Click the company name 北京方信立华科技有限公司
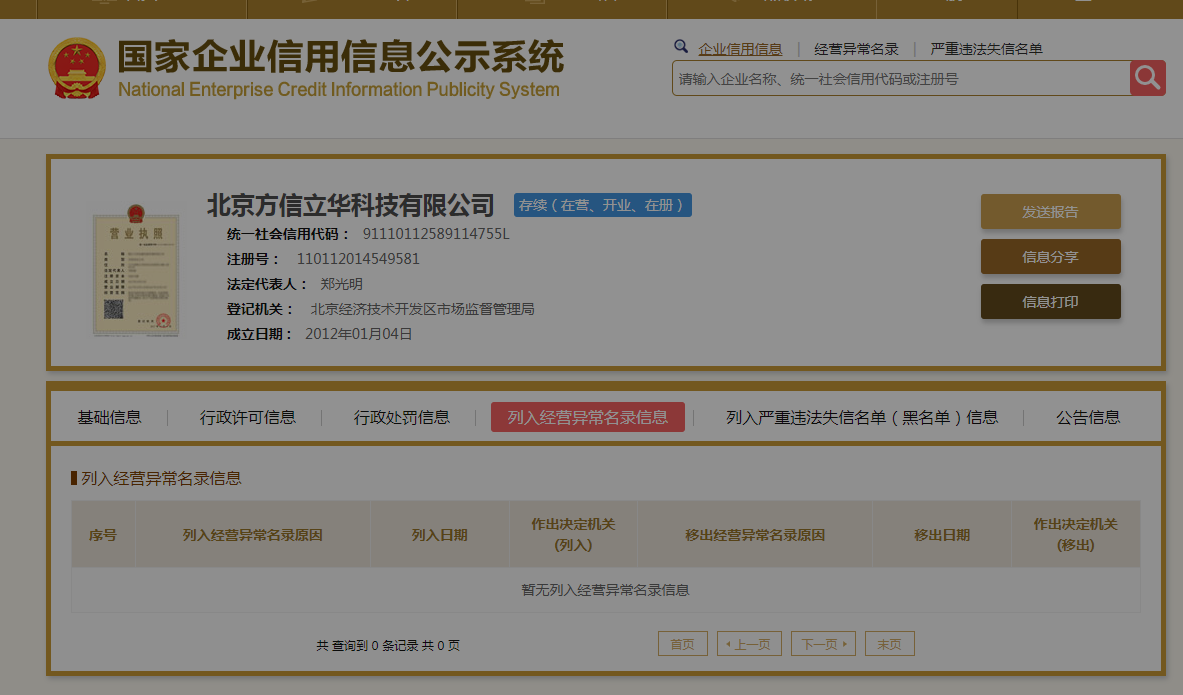 351,205
